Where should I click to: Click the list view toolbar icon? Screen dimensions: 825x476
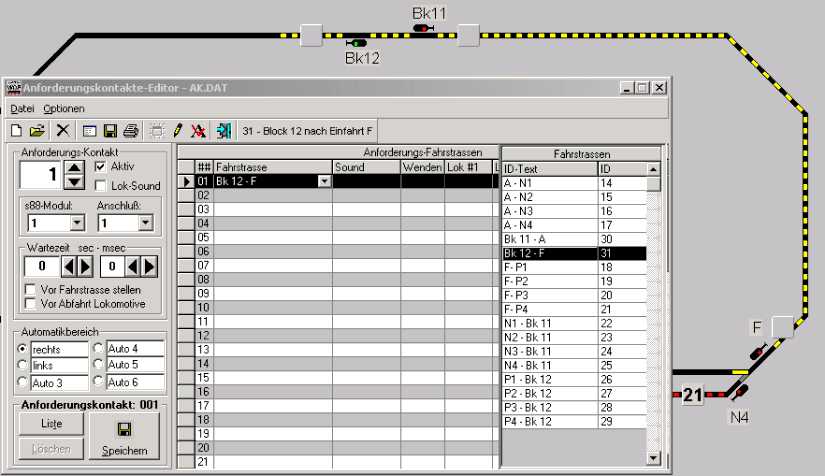(89, 130)
